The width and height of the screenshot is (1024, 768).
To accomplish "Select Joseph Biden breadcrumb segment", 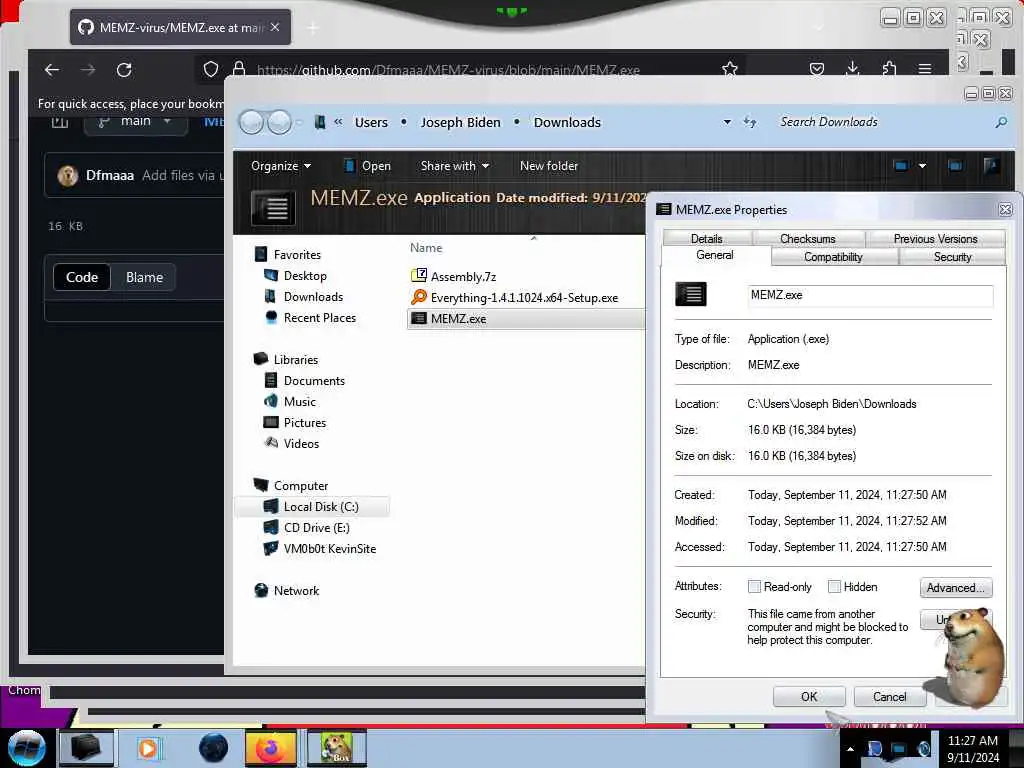I will [x=460, y=122].
